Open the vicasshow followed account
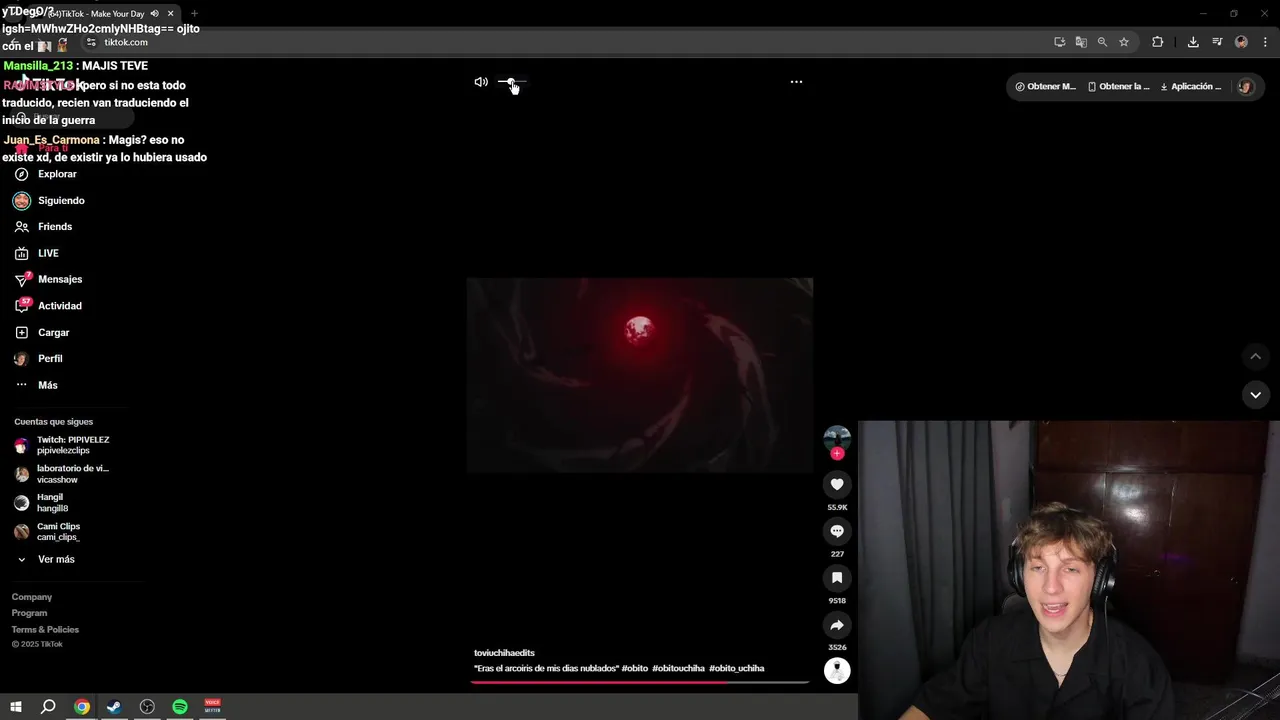This screenshot has width=1280, height=720. click(62, 474)
